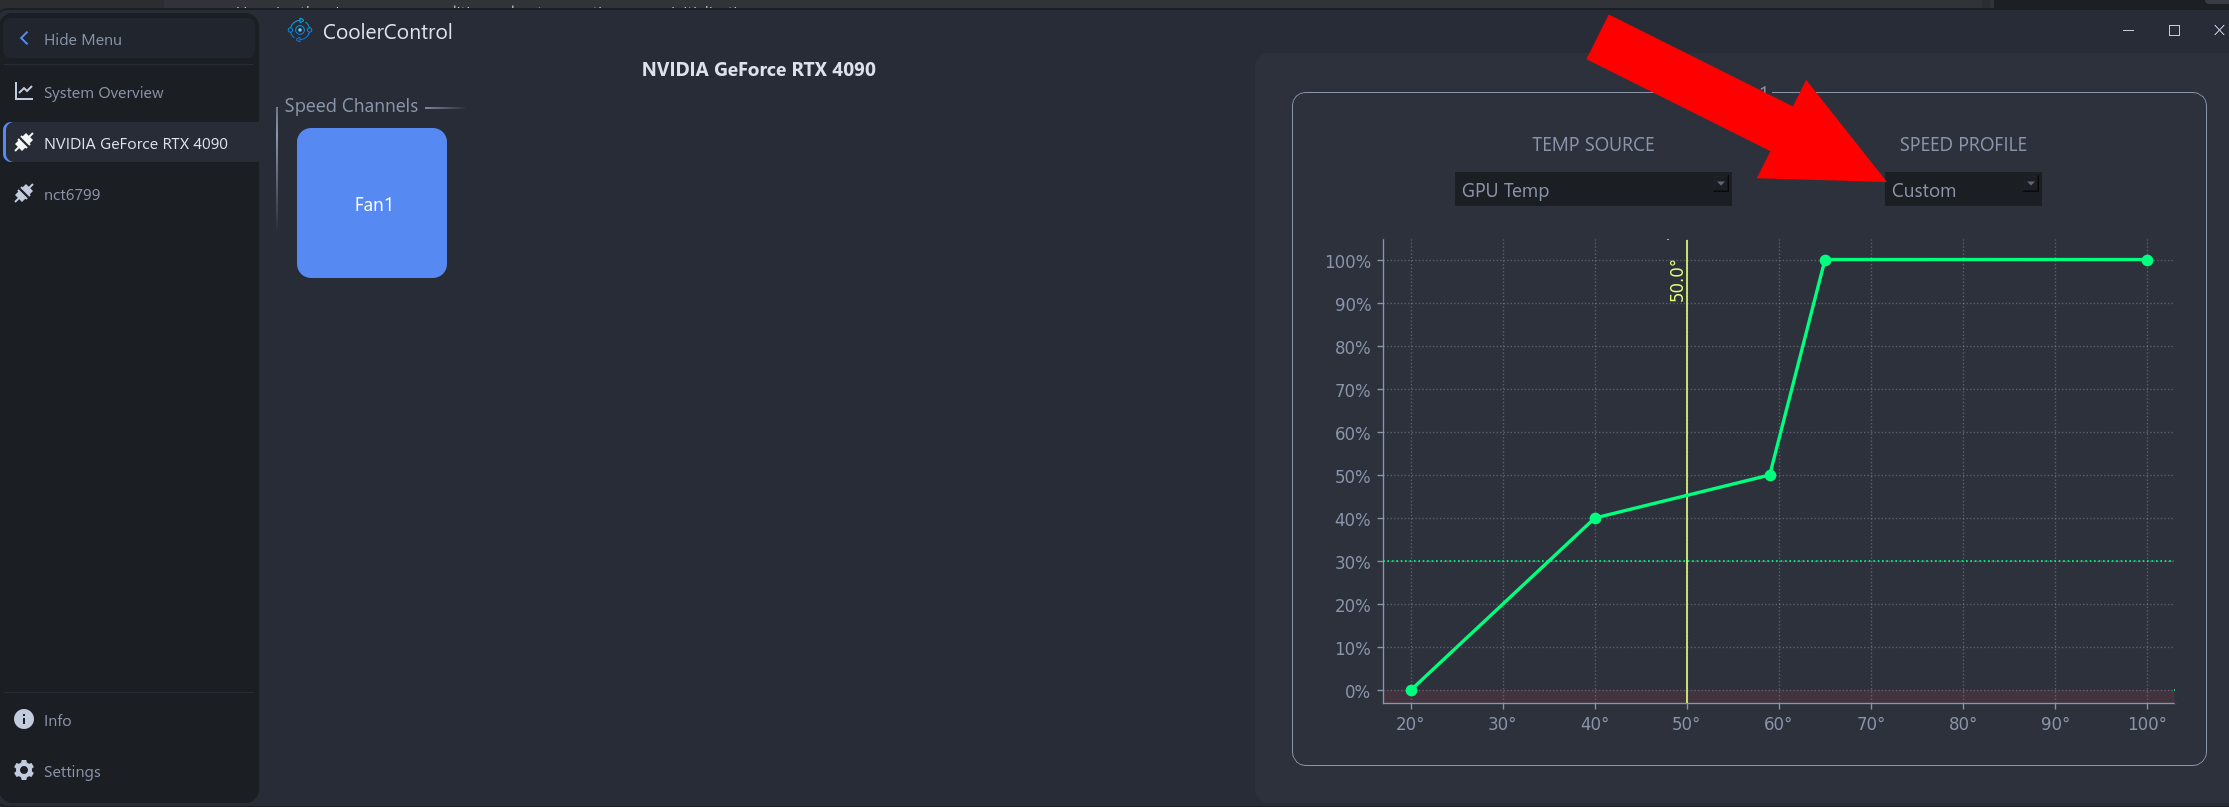Maximize the CoolerControl window
2229x807 pixels.
click(2174, 31)
